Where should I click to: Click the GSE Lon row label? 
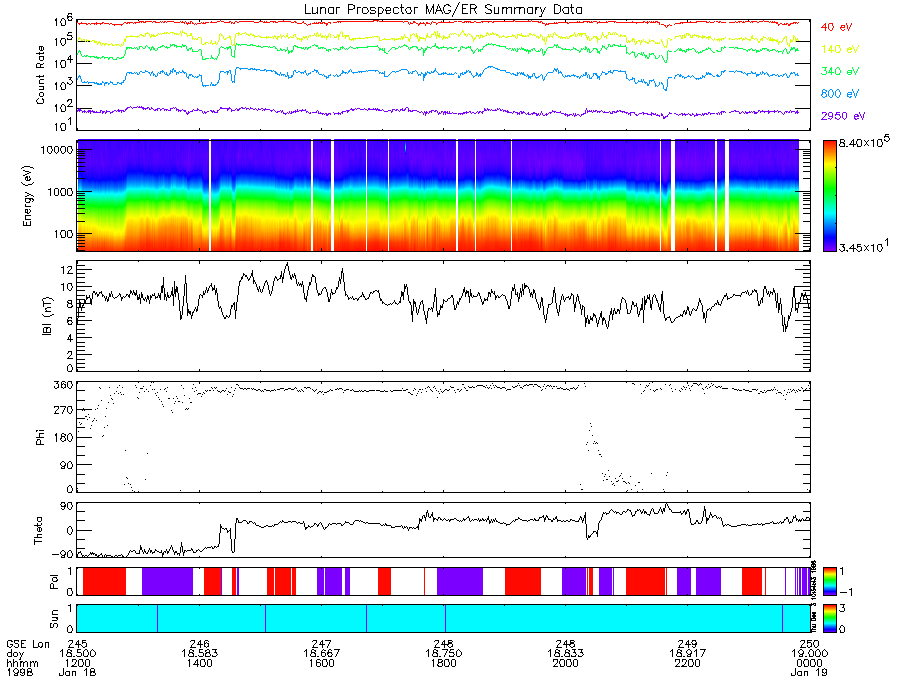28,644
